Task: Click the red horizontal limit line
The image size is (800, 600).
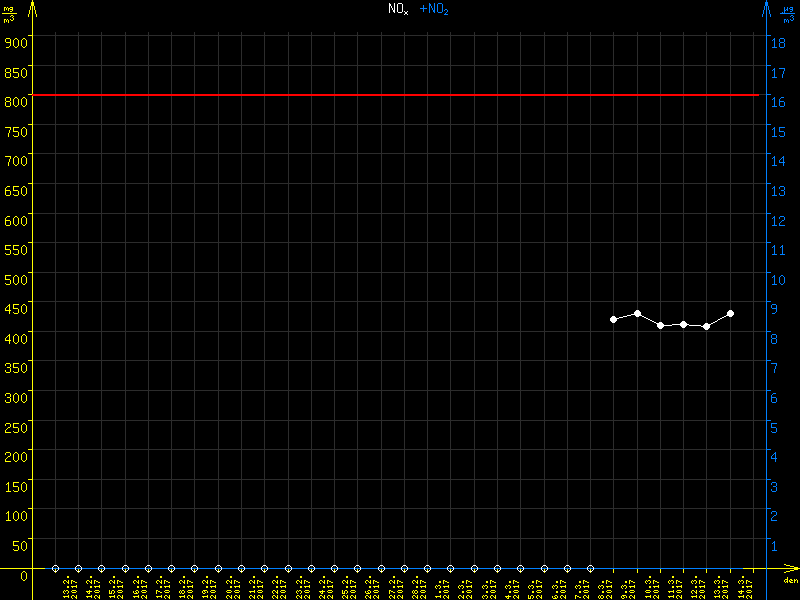Action: [x=400, y=95]
